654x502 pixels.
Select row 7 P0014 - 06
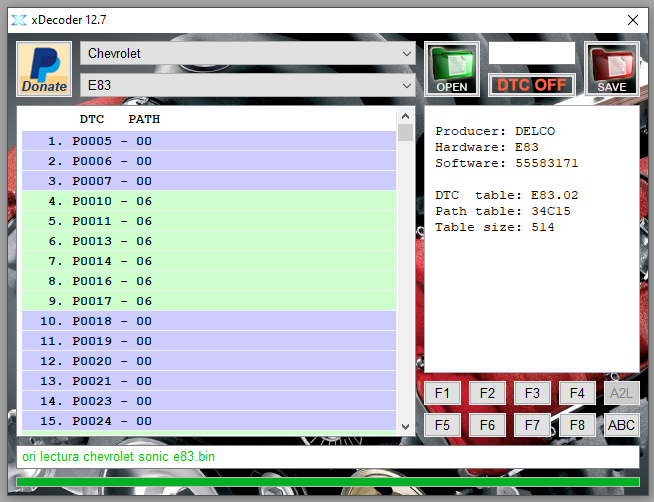pos(209,261)
